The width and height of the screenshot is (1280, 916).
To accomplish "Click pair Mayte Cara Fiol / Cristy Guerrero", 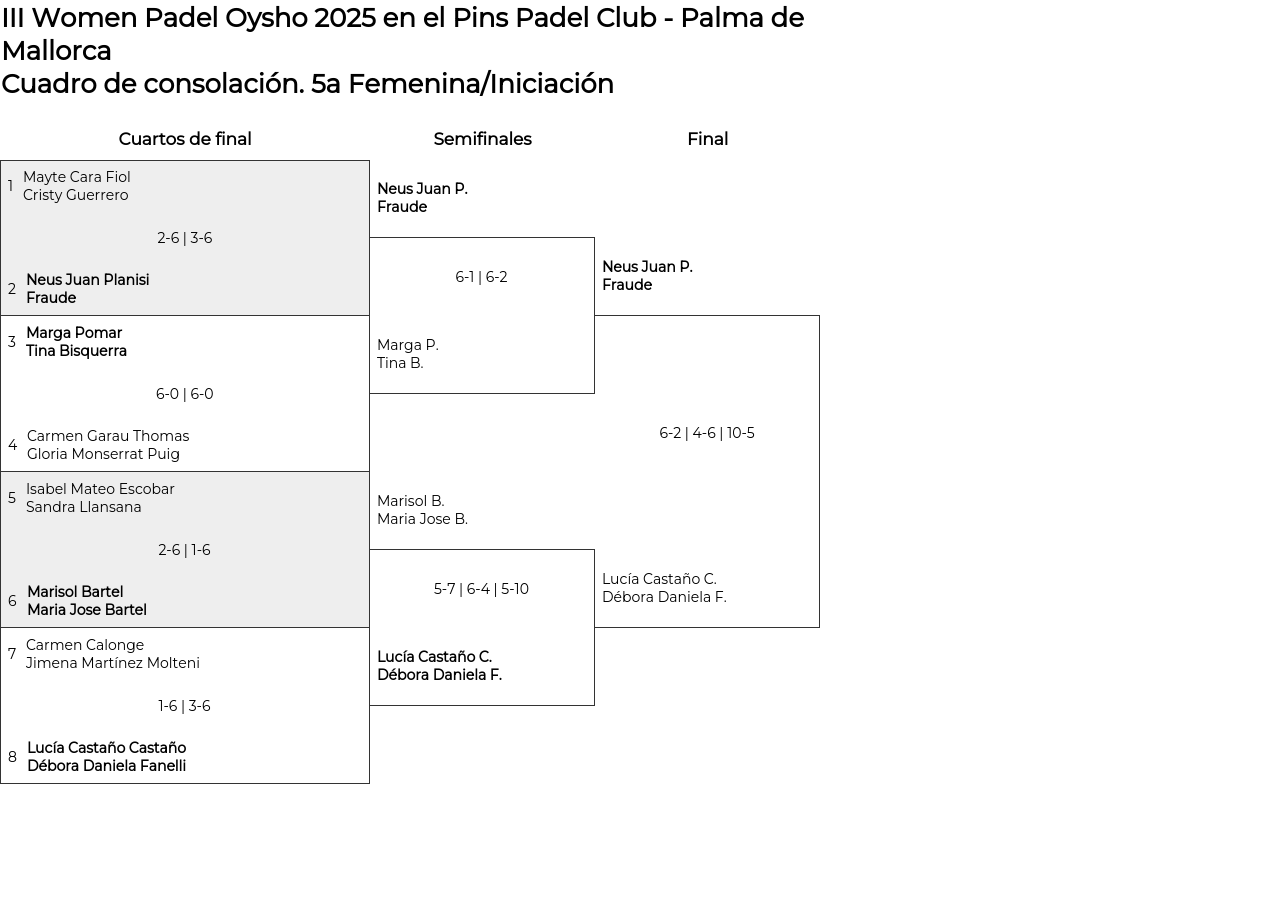I will (77, 186).
